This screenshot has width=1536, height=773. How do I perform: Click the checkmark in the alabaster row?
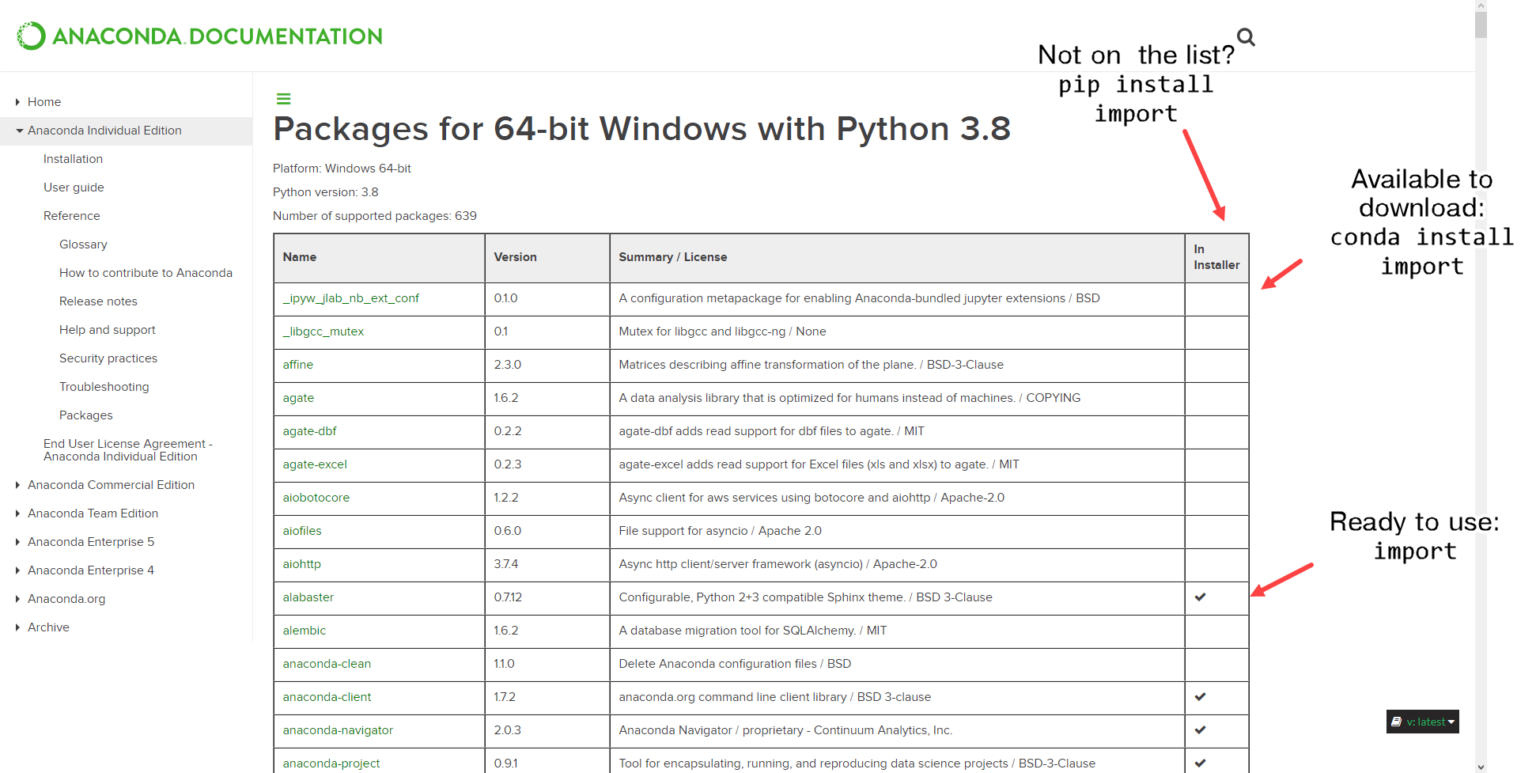coord(1200,597)
